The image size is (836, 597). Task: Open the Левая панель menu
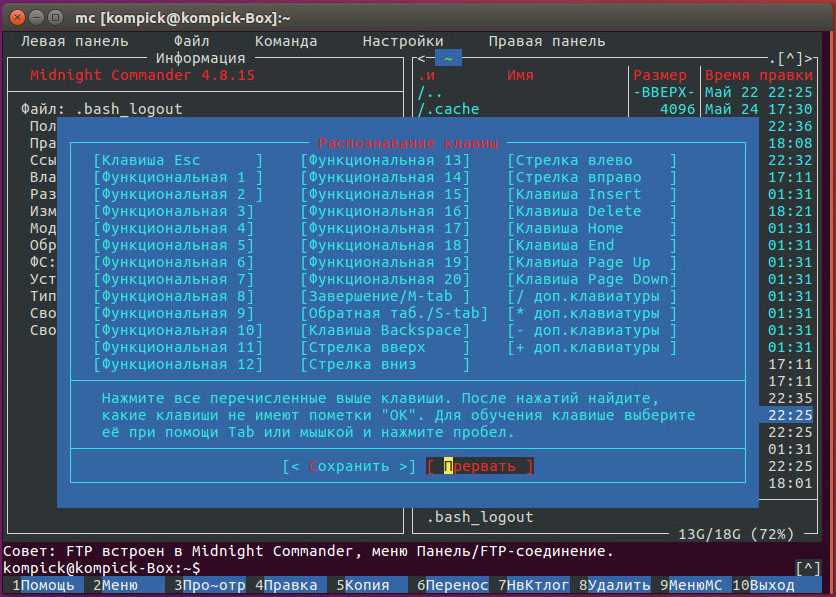tap(75, 41)
